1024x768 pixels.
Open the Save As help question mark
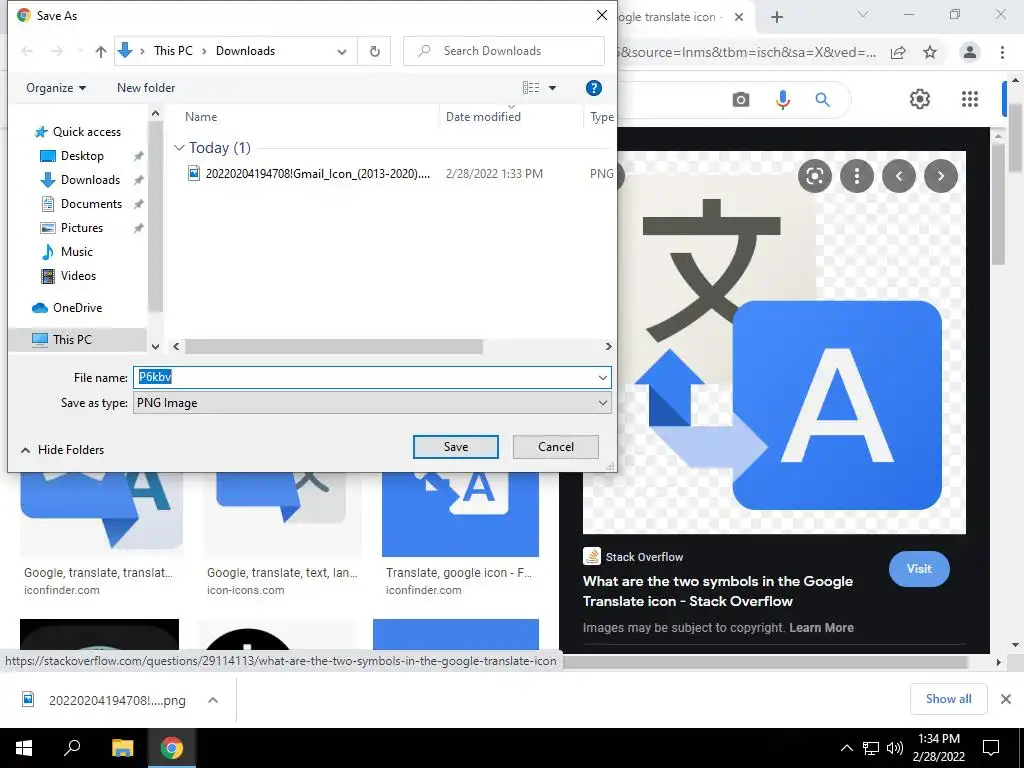pos(593,88)
